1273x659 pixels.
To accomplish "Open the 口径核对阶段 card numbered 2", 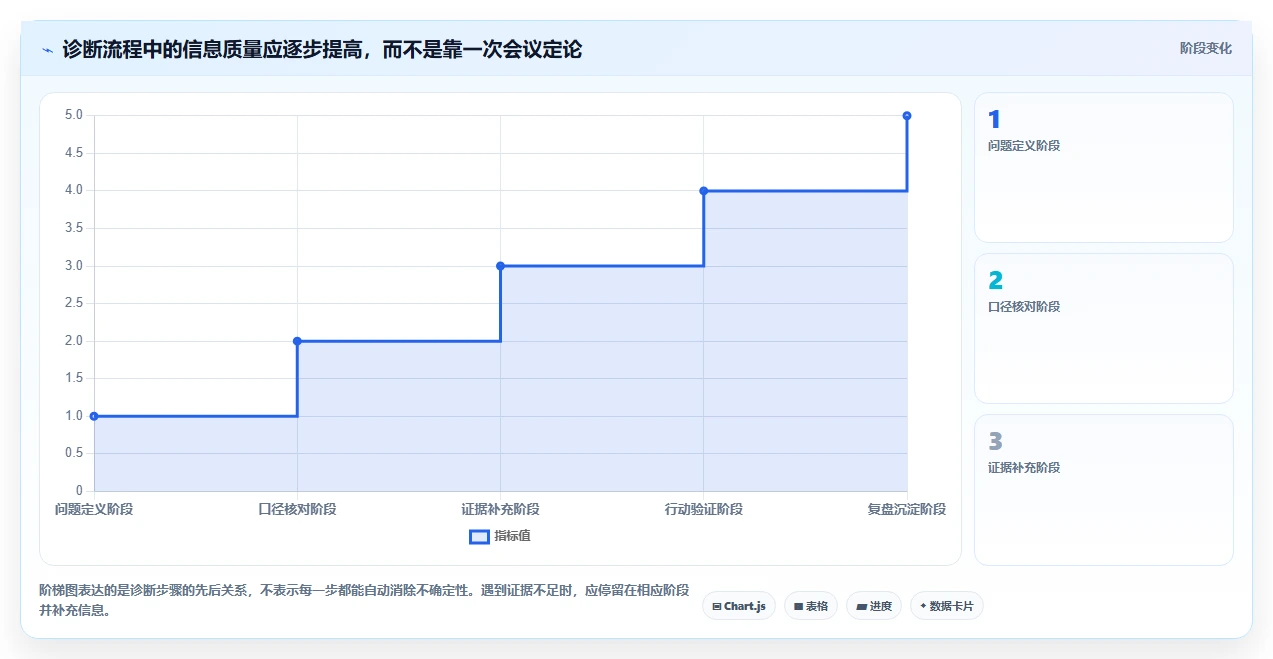I will tap(1104, 329).
